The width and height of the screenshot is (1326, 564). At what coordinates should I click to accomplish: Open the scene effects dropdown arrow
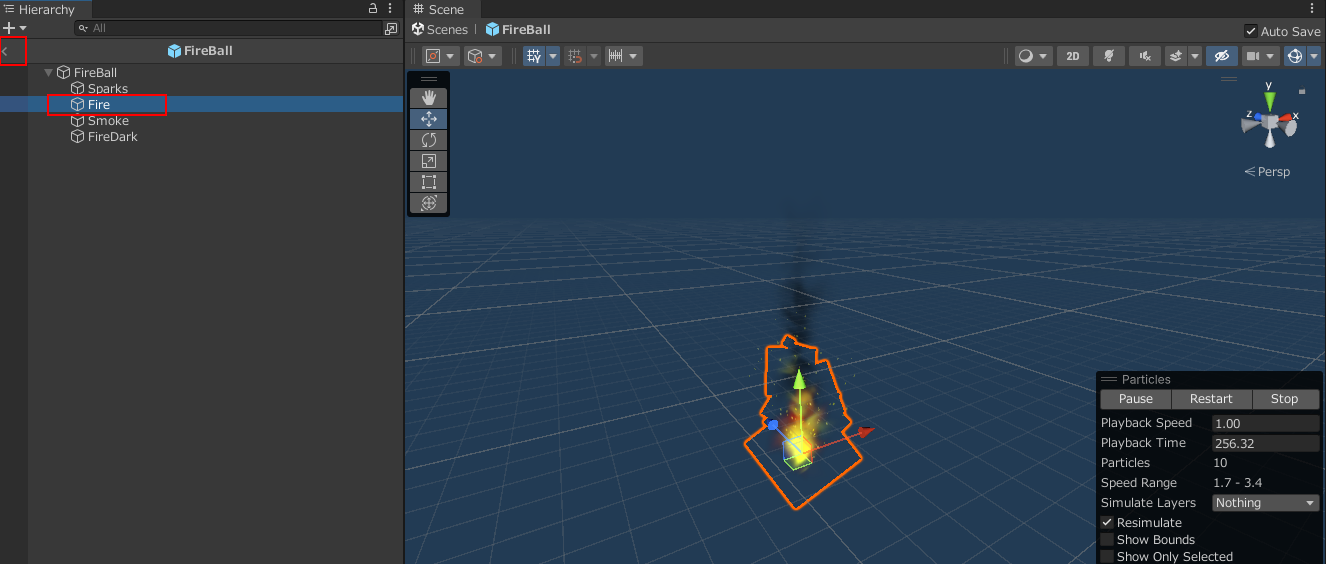click(1195, 57)
